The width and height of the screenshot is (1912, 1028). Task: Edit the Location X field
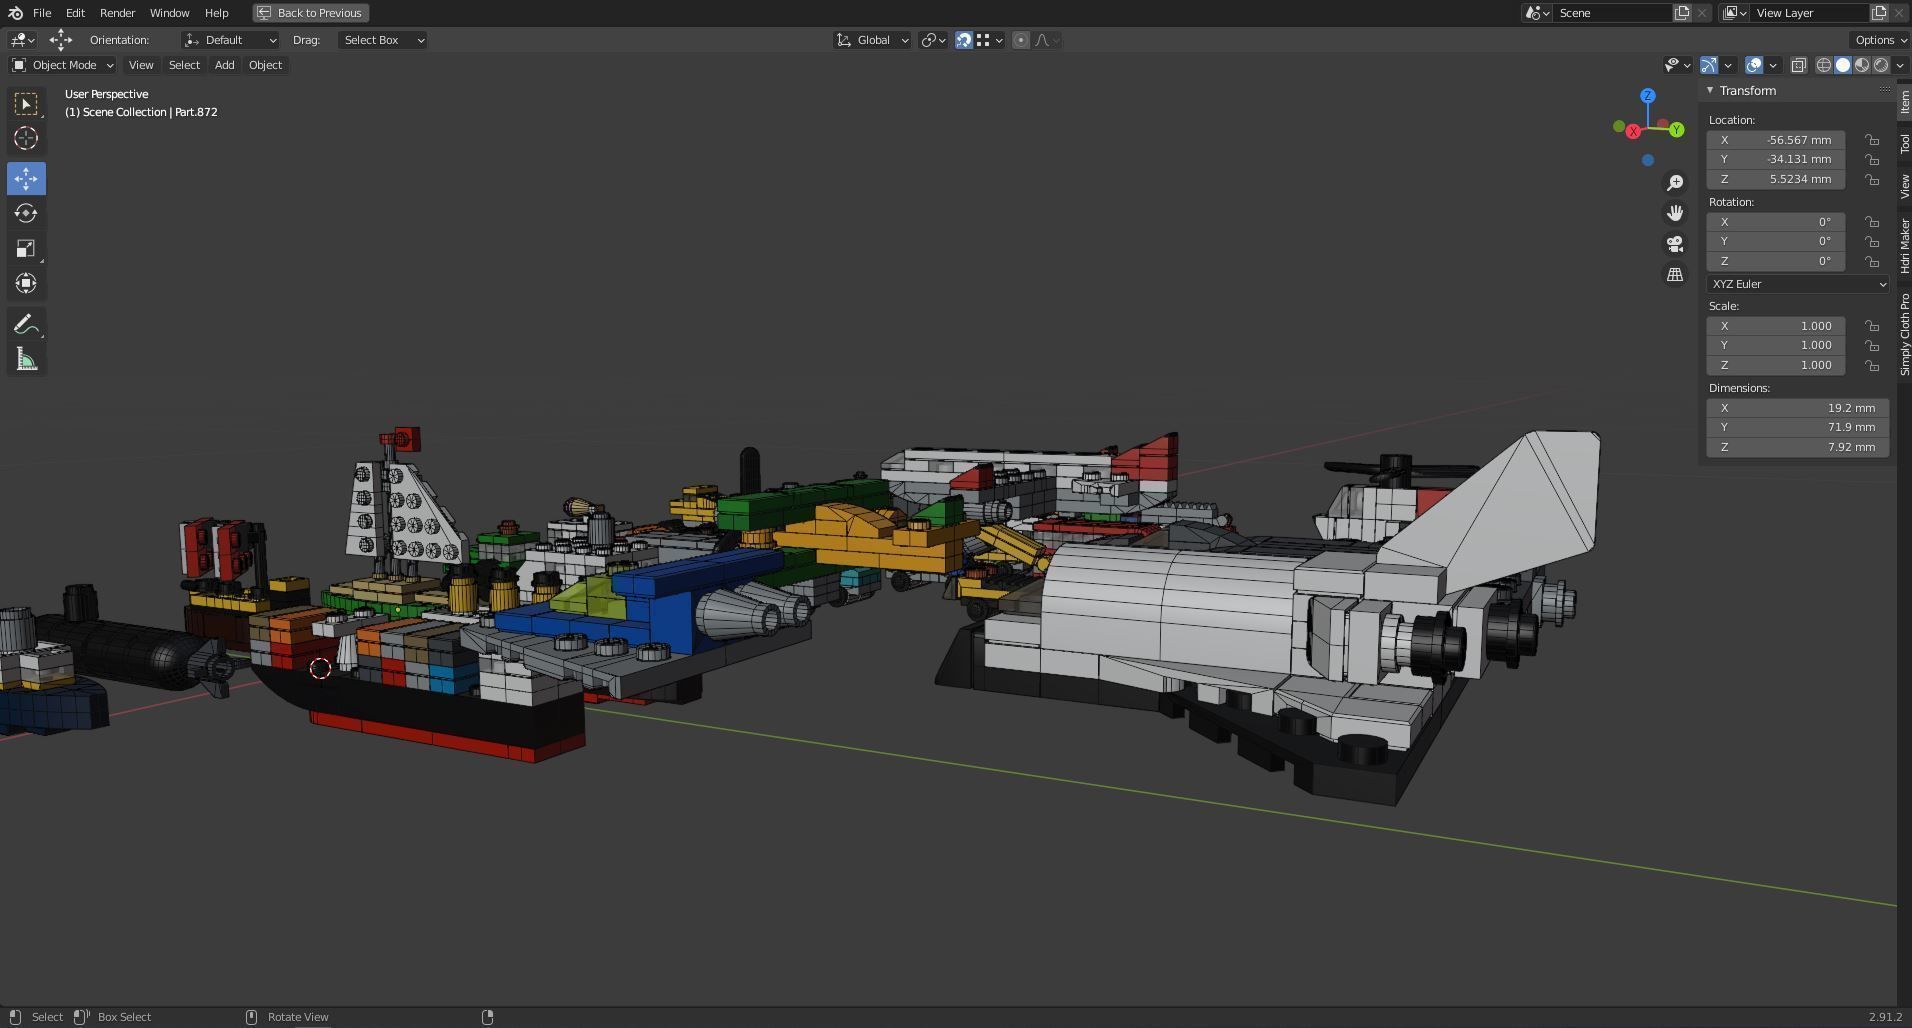pos(1775,140)
